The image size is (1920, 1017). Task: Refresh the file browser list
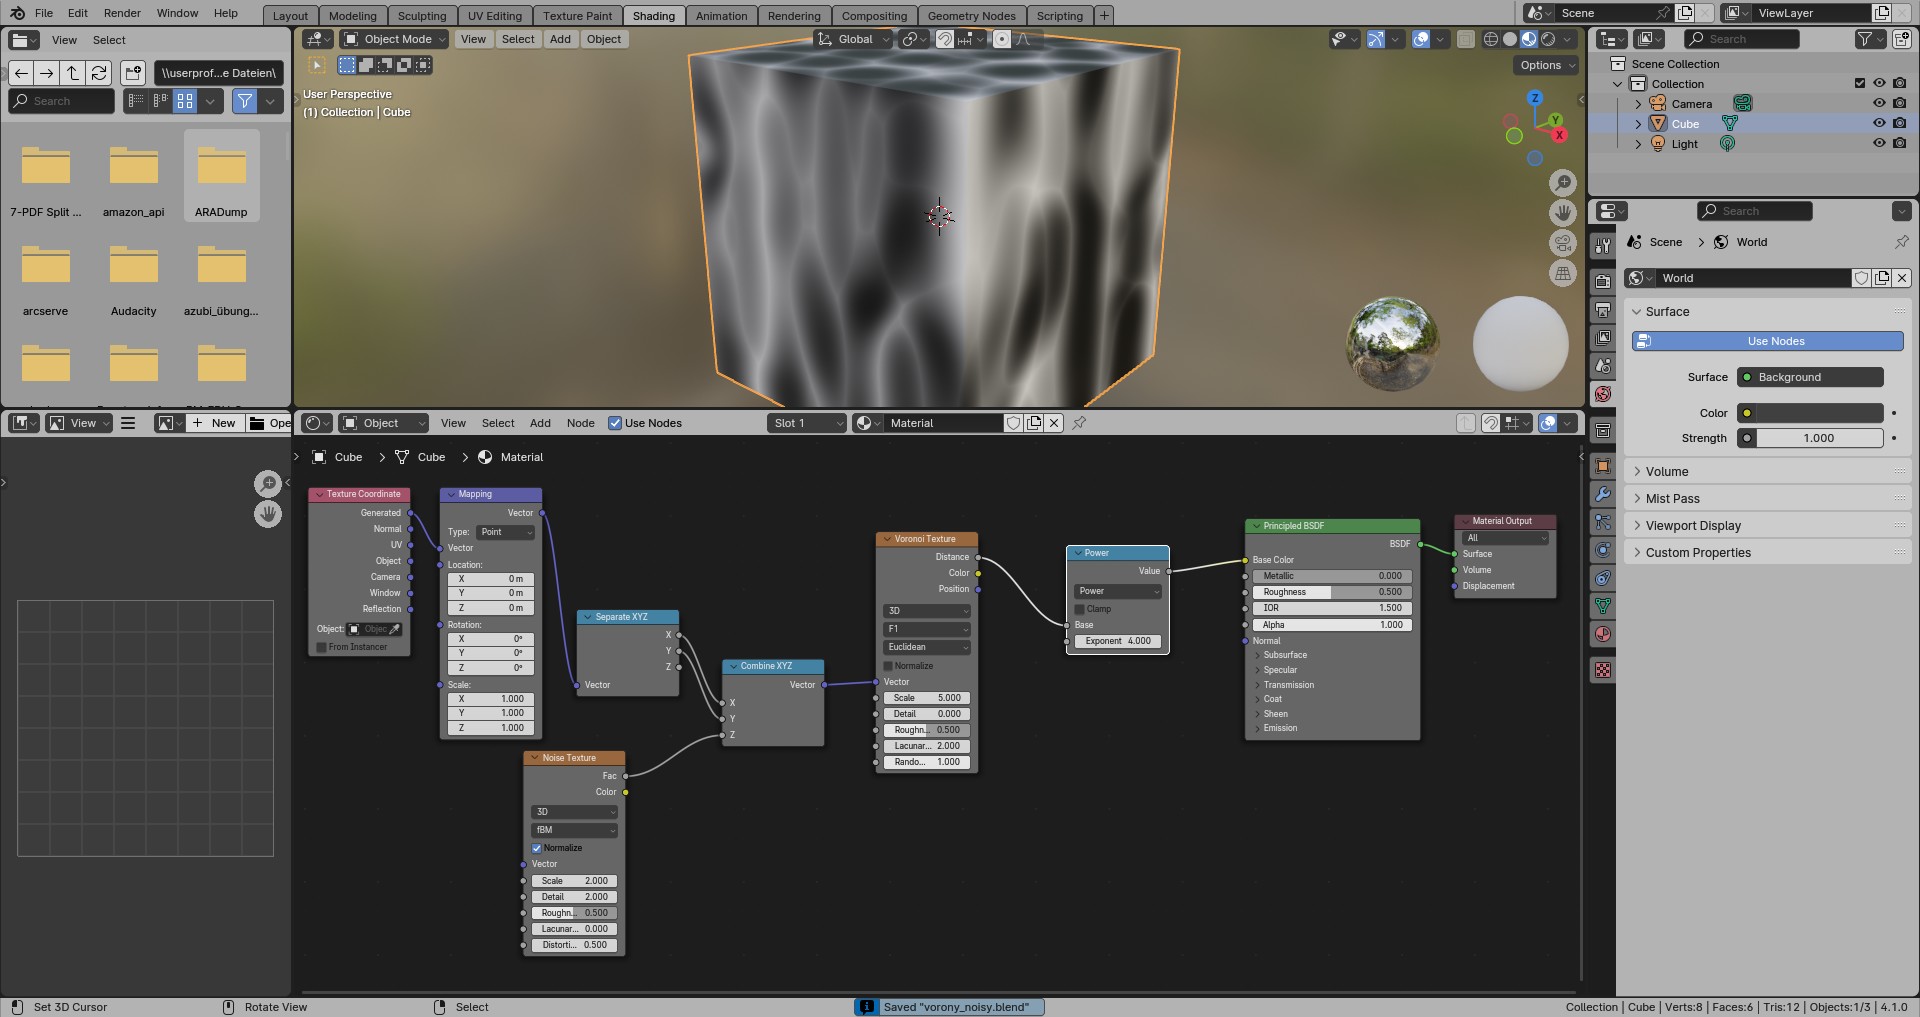coord(98,73)
